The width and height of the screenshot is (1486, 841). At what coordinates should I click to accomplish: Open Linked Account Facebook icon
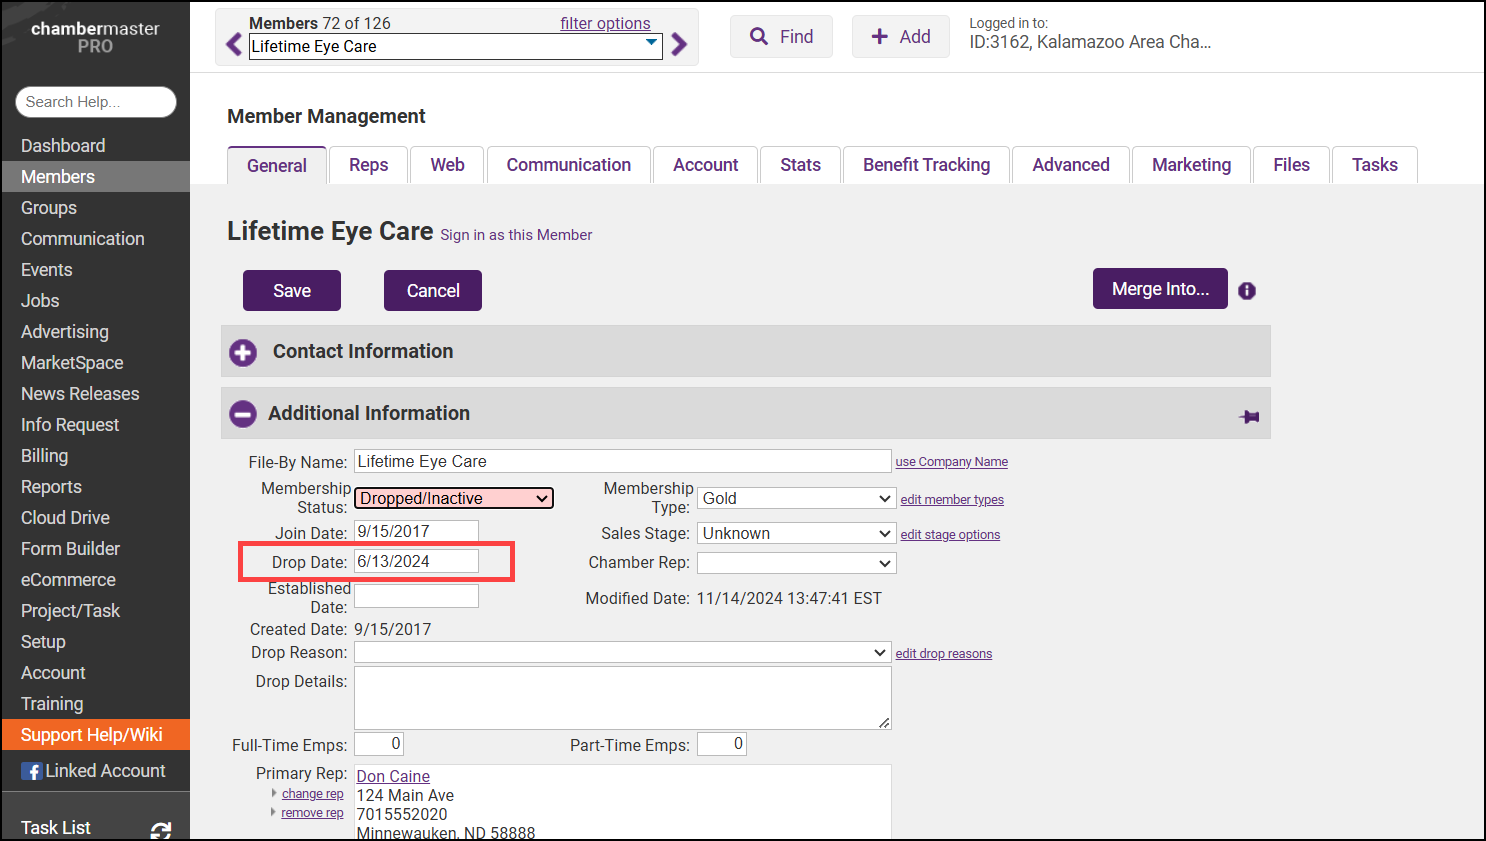pos(32,771)
